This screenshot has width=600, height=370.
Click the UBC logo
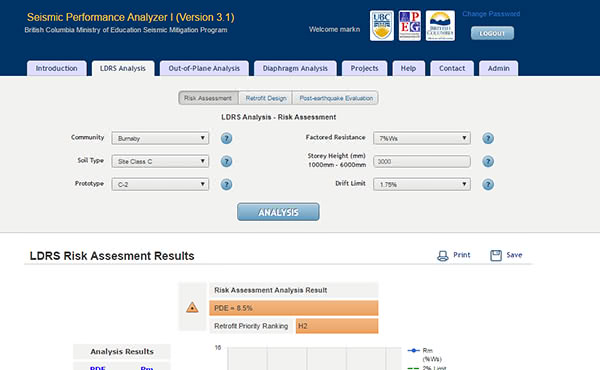coord(382,26)
